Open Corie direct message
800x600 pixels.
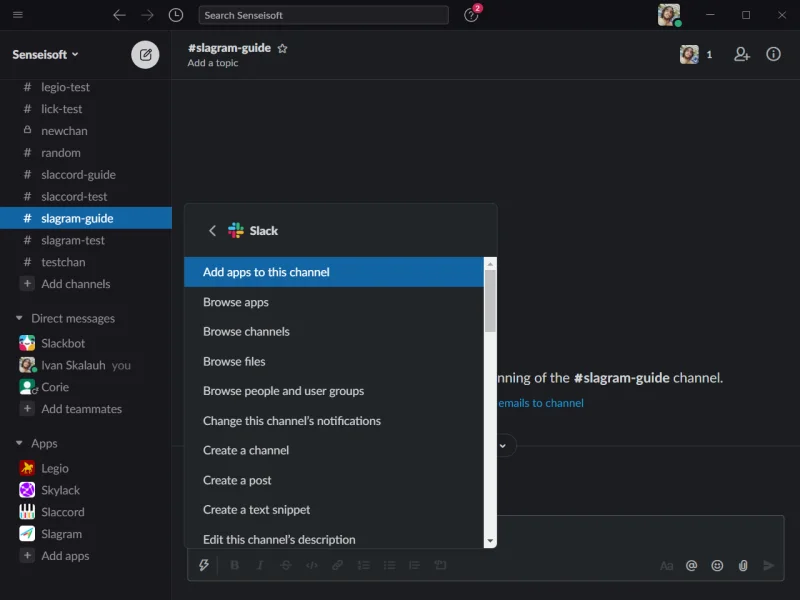pyautogui.click(x=86, y=387)
